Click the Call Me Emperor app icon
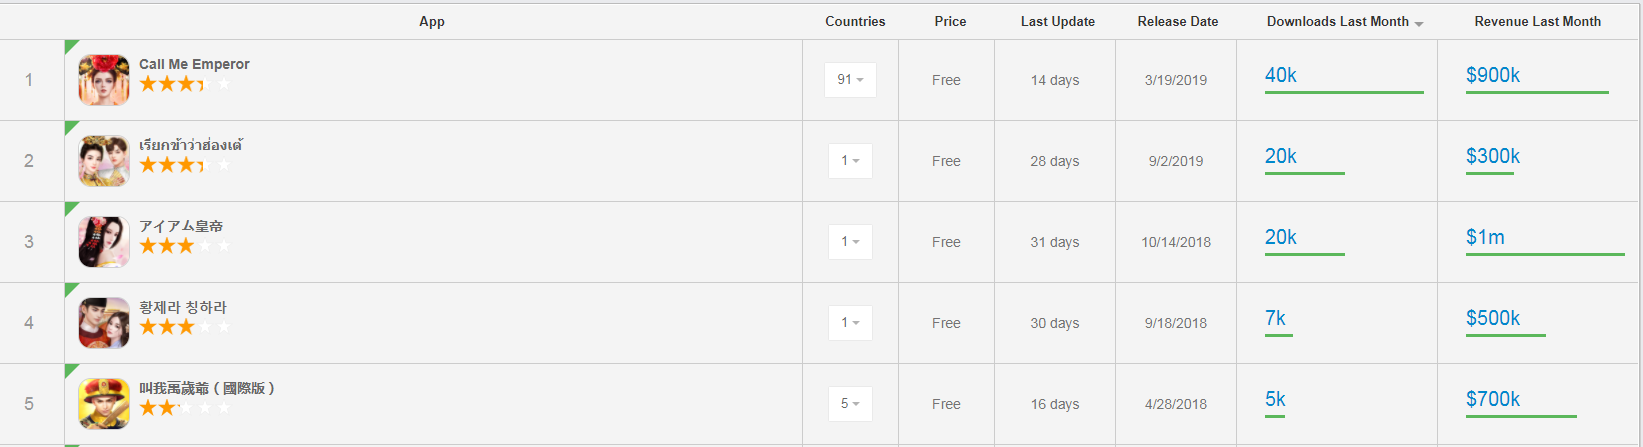This screenshot has height=447, width=1643. 104,80
